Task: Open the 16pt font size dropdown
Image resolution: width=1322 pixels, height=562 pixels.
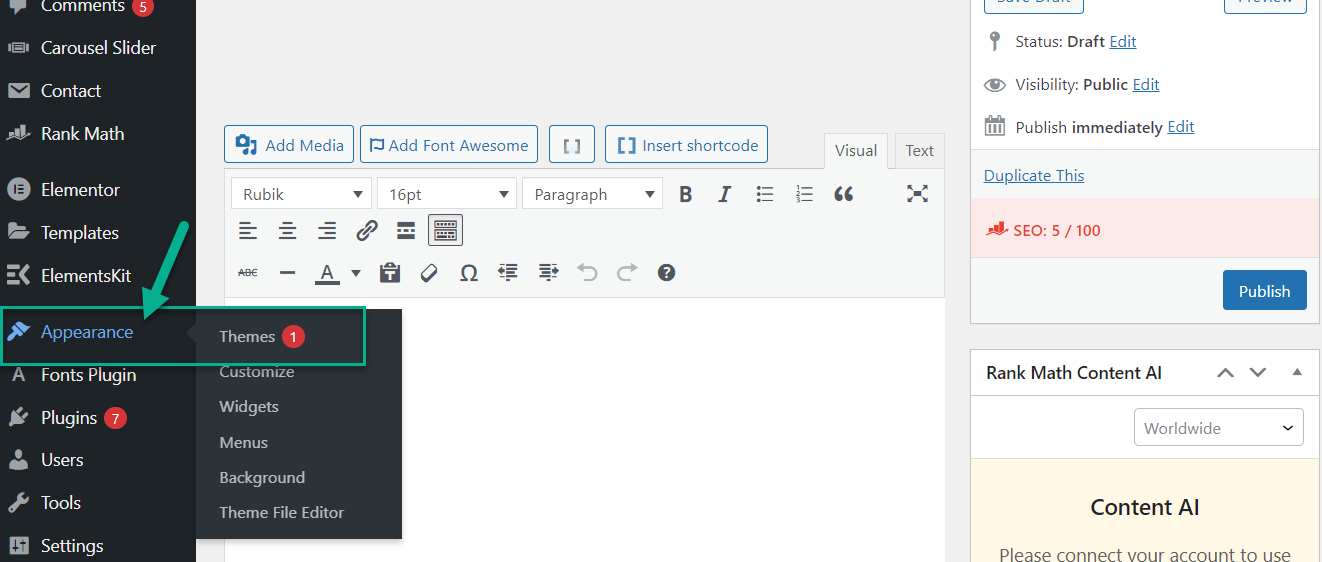Action: [447, 194]
